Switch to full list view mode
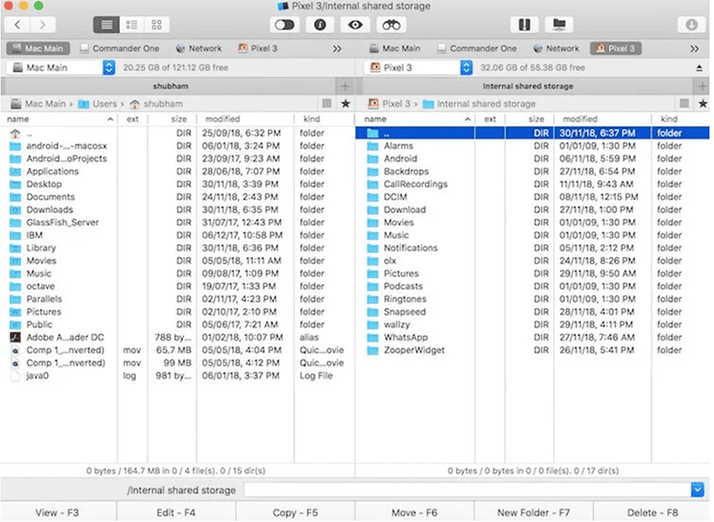Screen dimensions: 714x522 pos(107,24)
